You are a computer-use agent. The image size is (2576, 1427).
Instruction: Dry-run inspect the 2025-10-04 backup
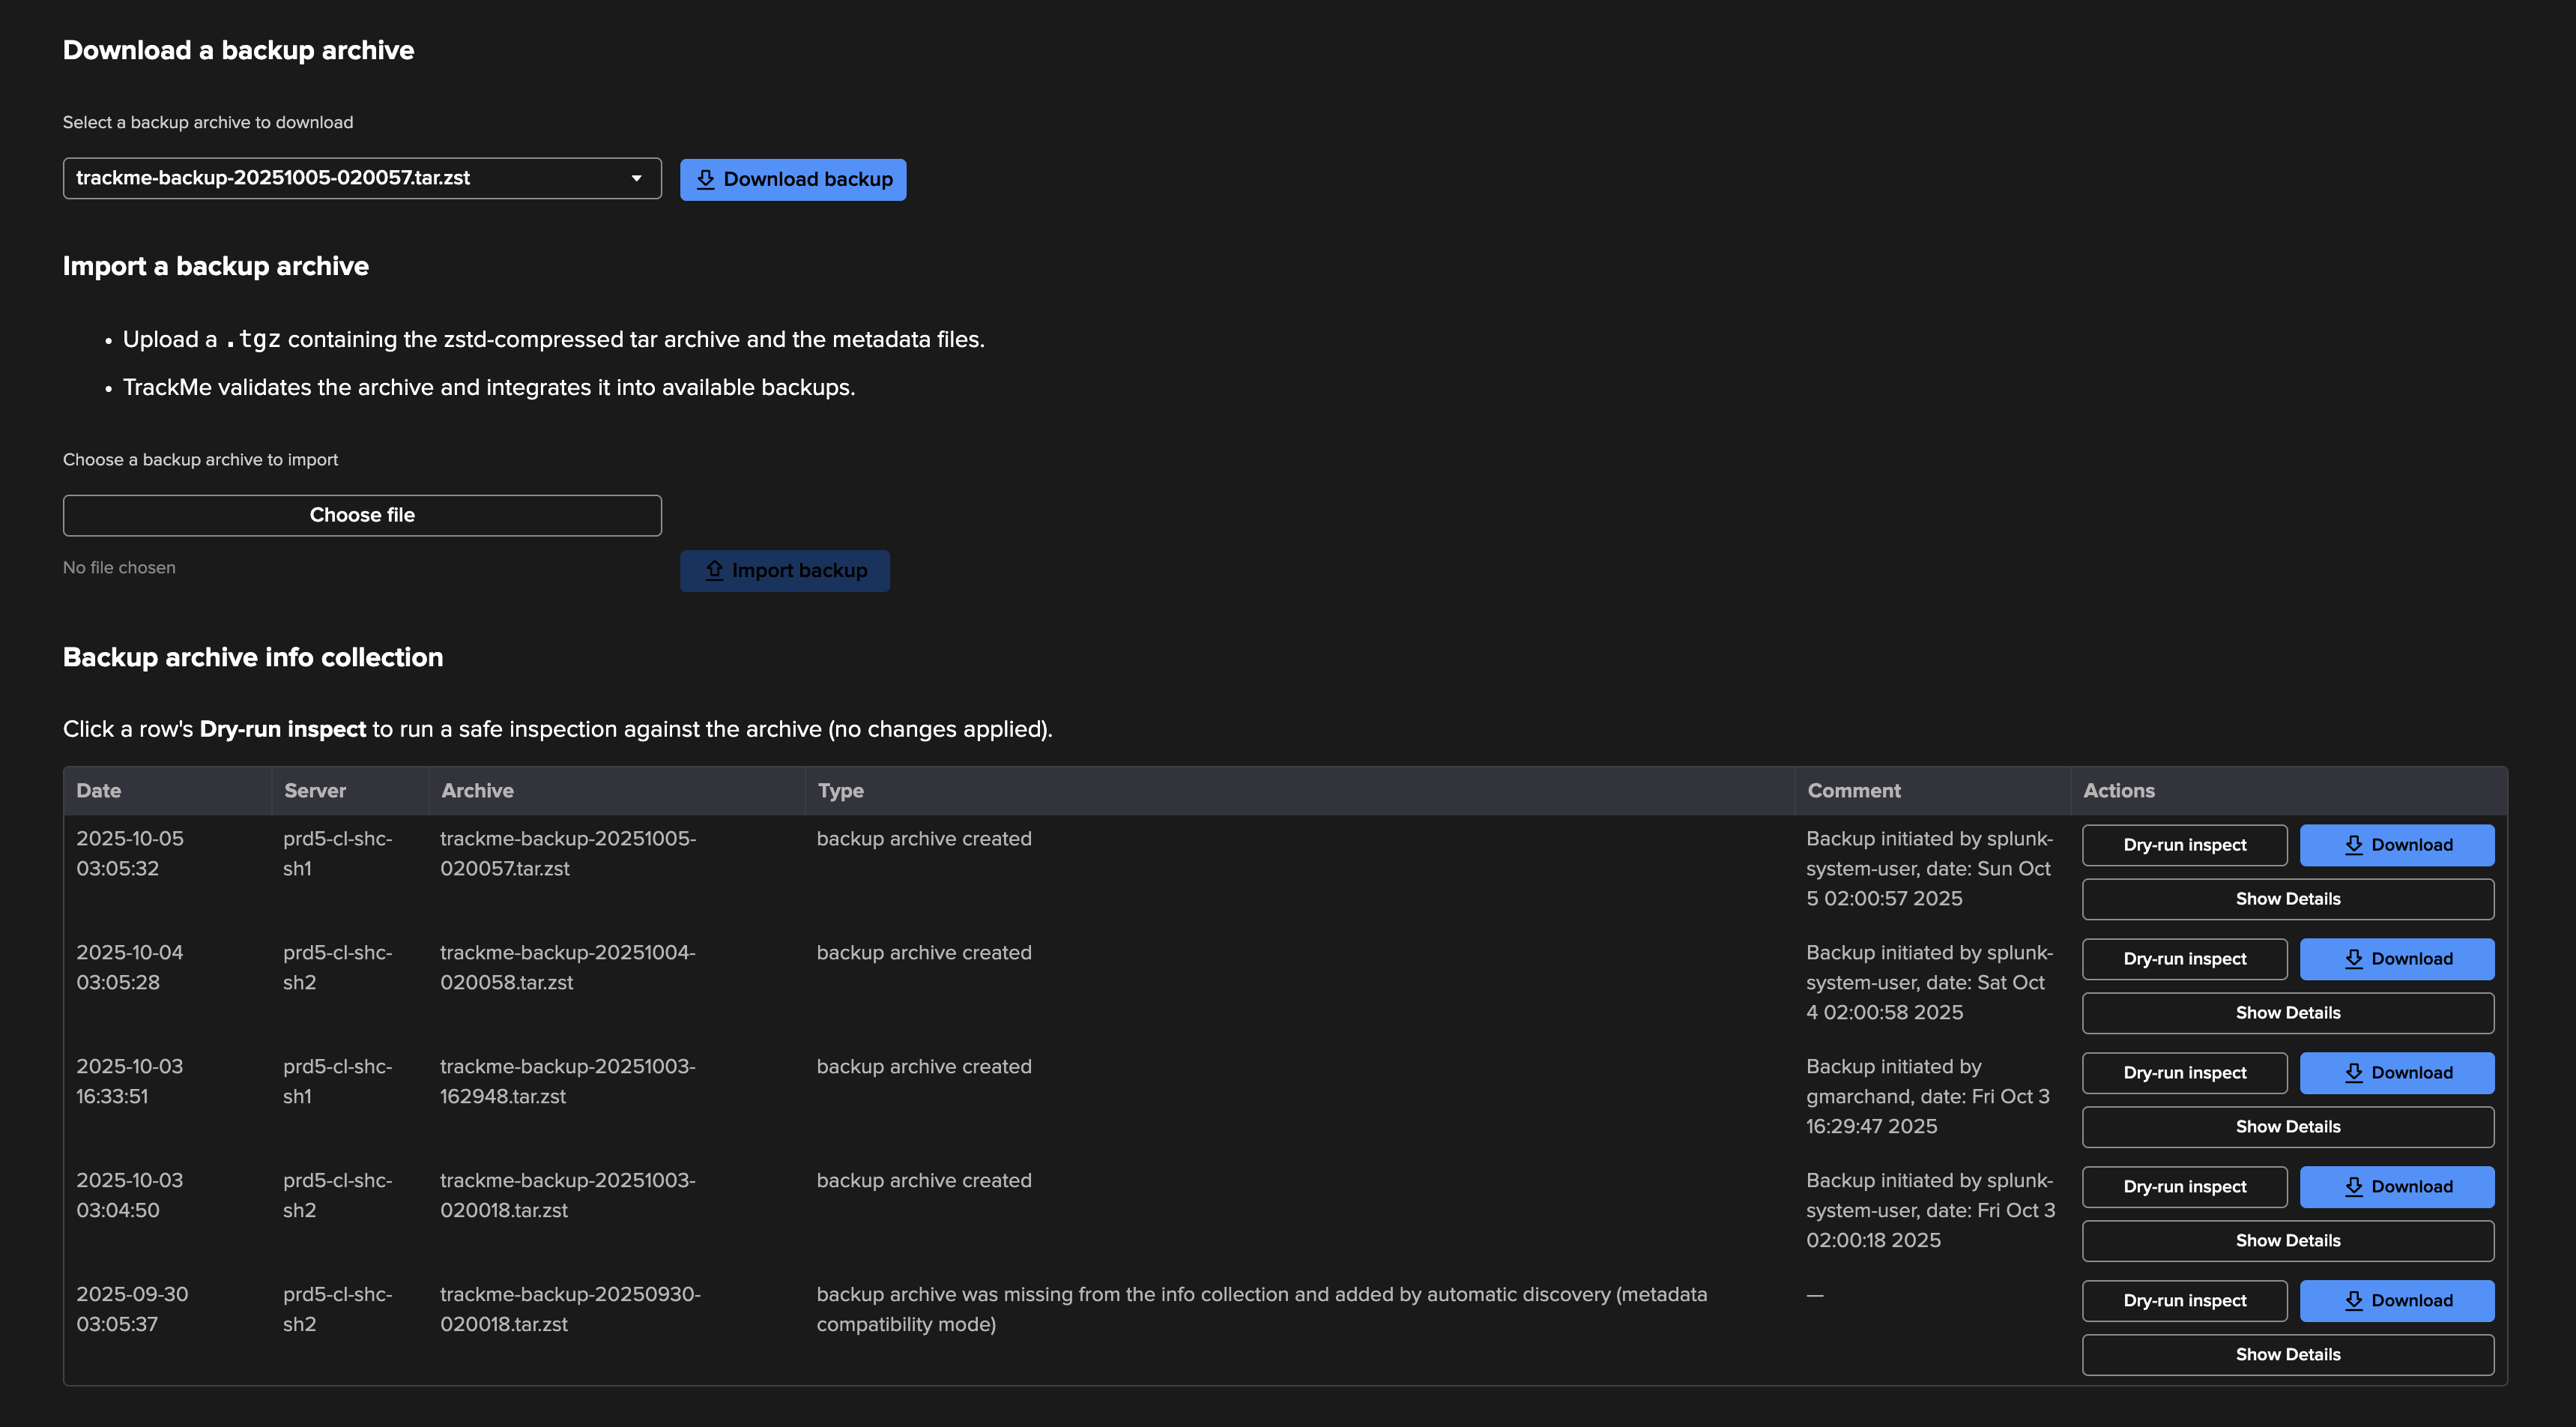2184,959
